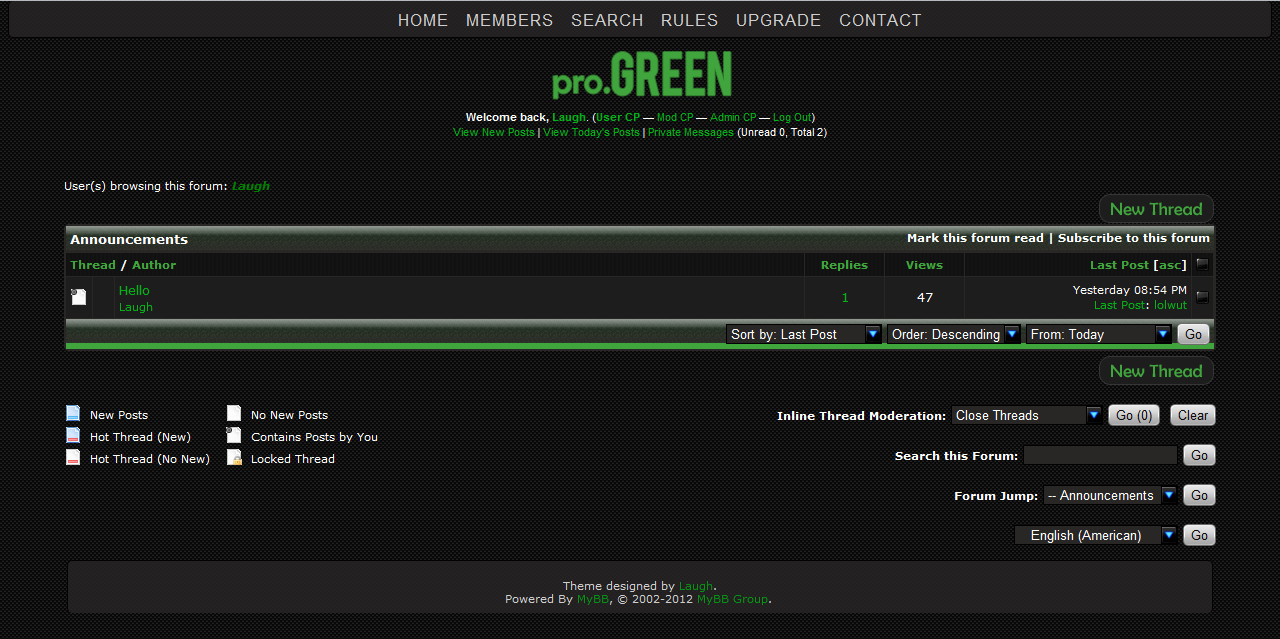Open the English (American) language dropdown
1280x639 pixels.
[x=1096, y=535]
